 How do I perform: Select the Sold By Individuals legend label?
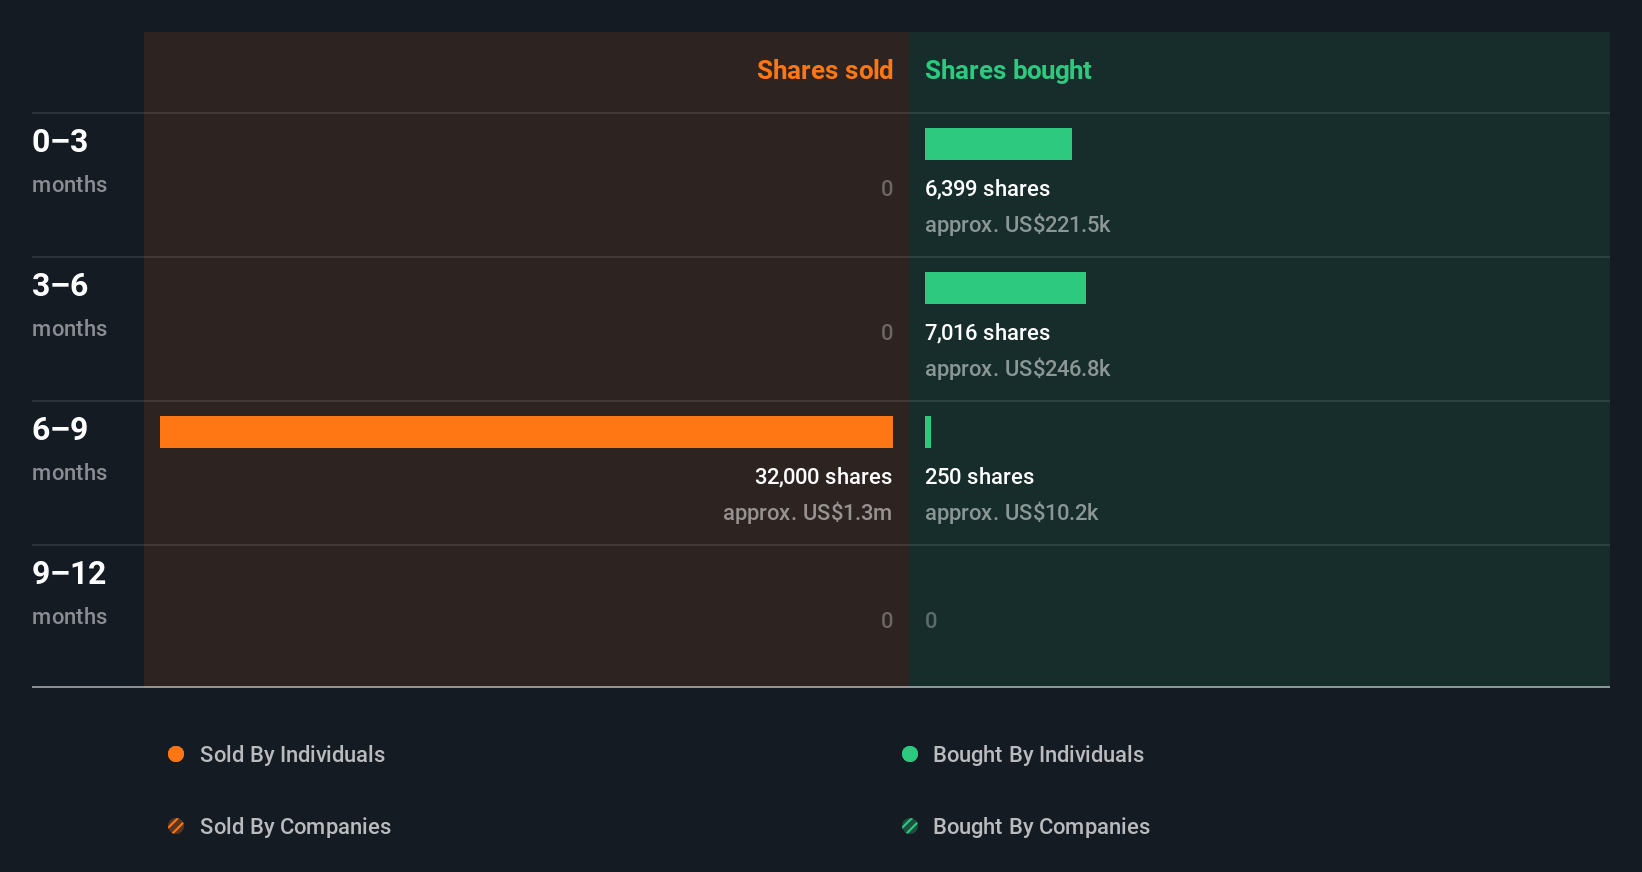click(x=292, y=755)
